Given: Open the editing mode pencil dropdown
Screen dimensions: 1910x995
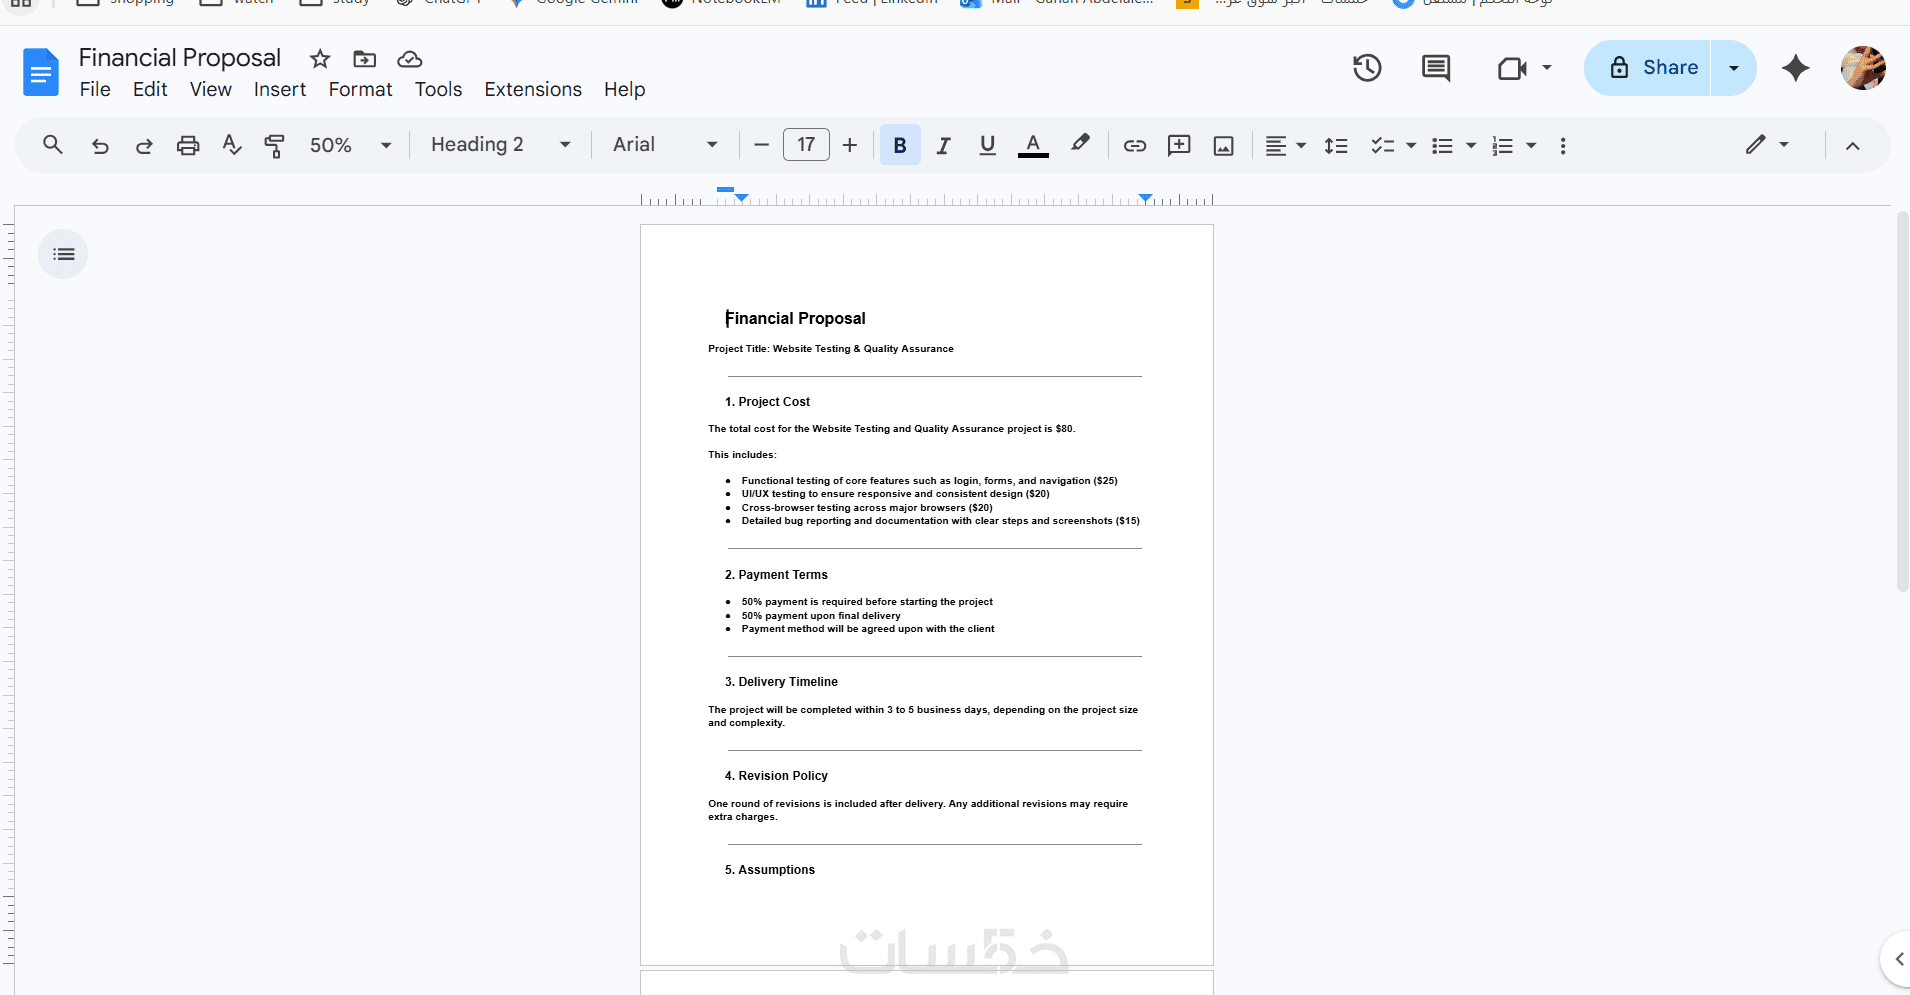Looking at the screenshot, I should coord(1767,145).
